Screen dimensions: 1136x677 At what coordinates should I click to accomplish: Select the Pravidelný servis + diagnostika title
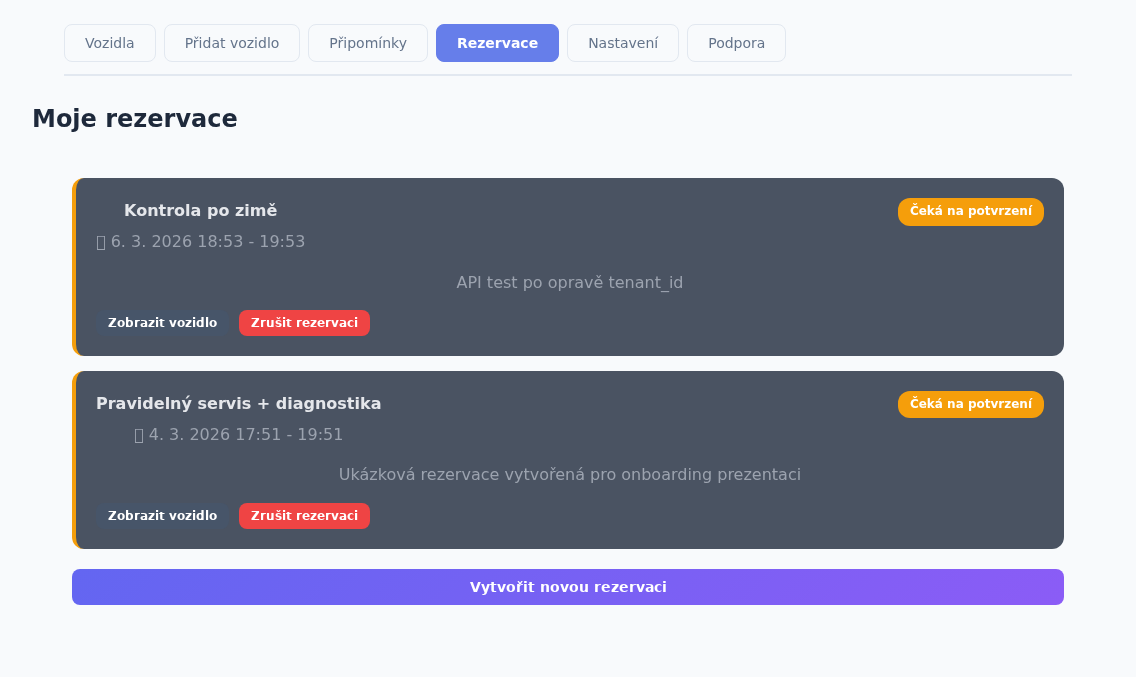click(238, 404)
